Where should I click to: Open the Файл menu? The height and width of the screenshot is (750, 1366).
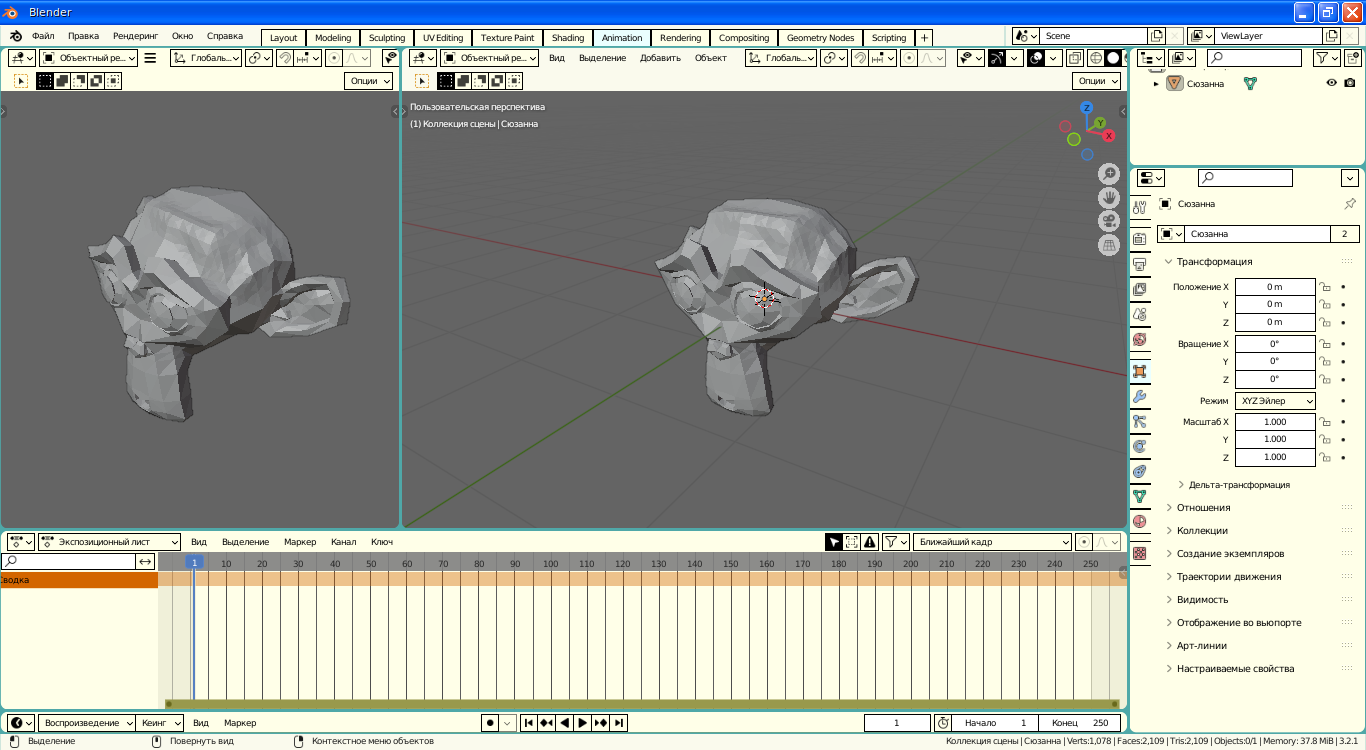pyautogui.click(x=43, y=36)
